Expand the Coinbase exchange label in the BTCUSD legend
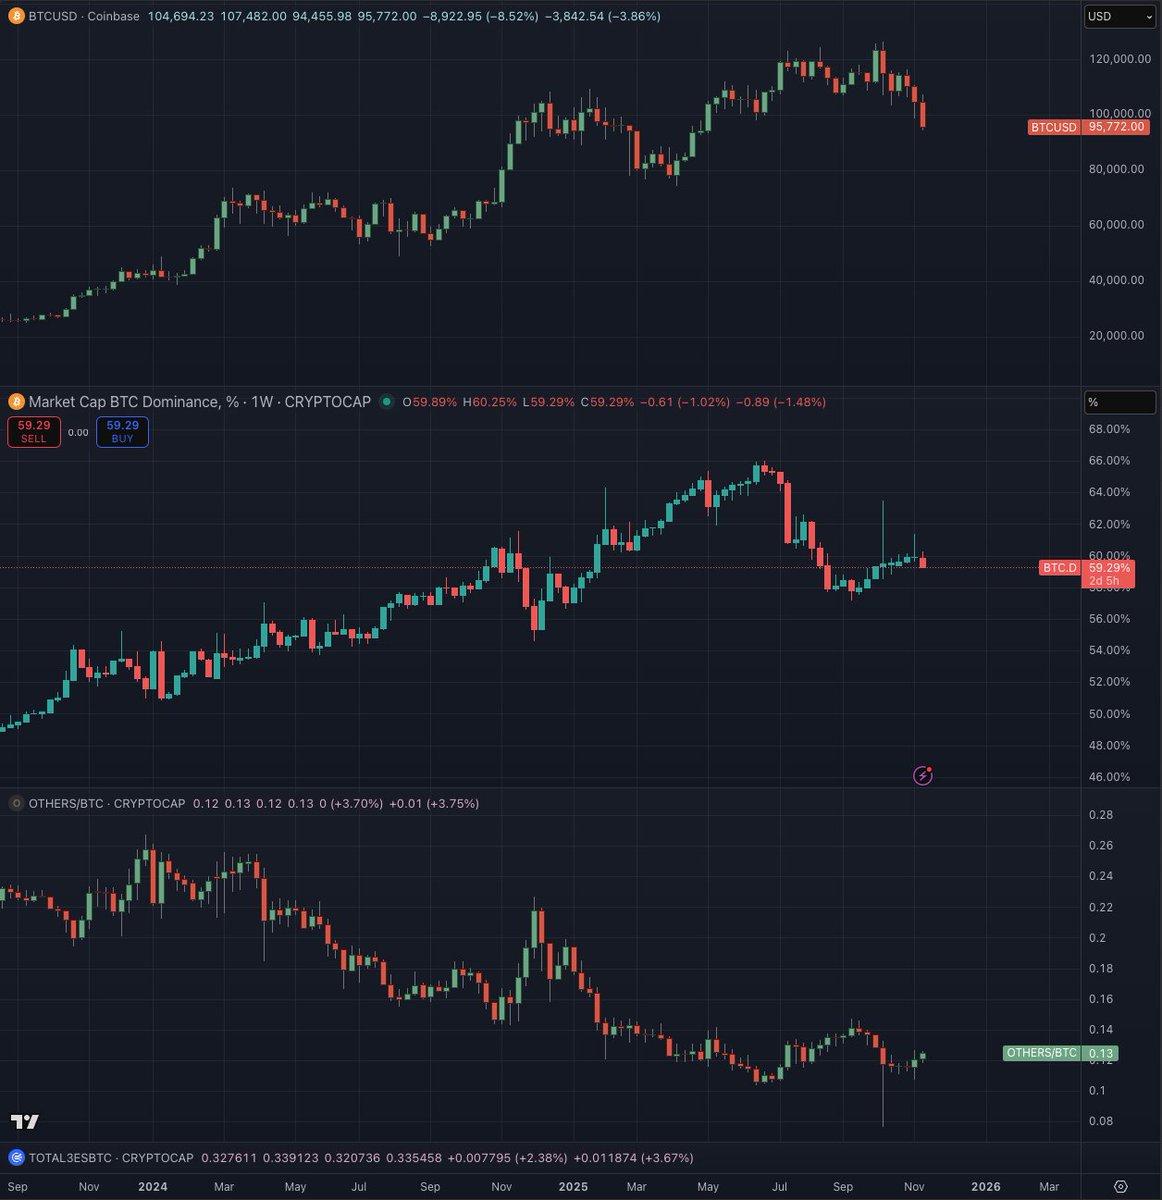Screen dimensions: 1162x1200 (113, 16)
